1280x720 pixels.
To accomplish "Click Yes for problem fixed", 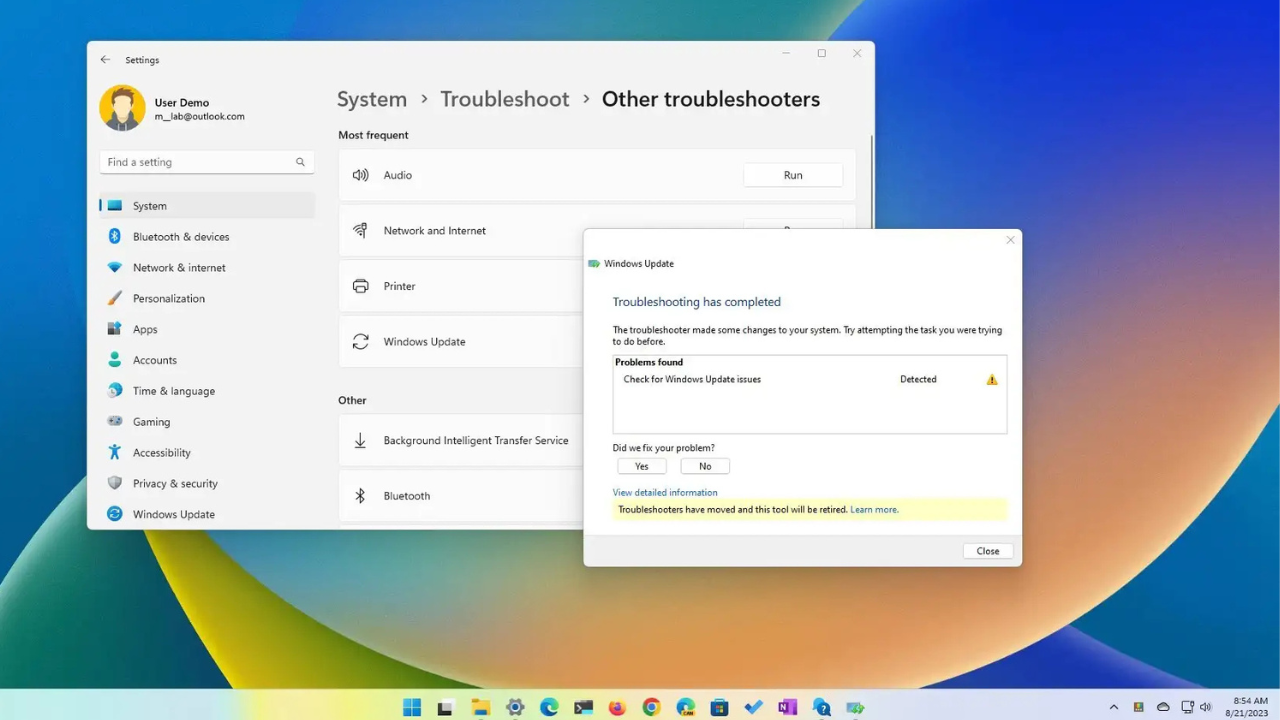I will pos(641,466).
